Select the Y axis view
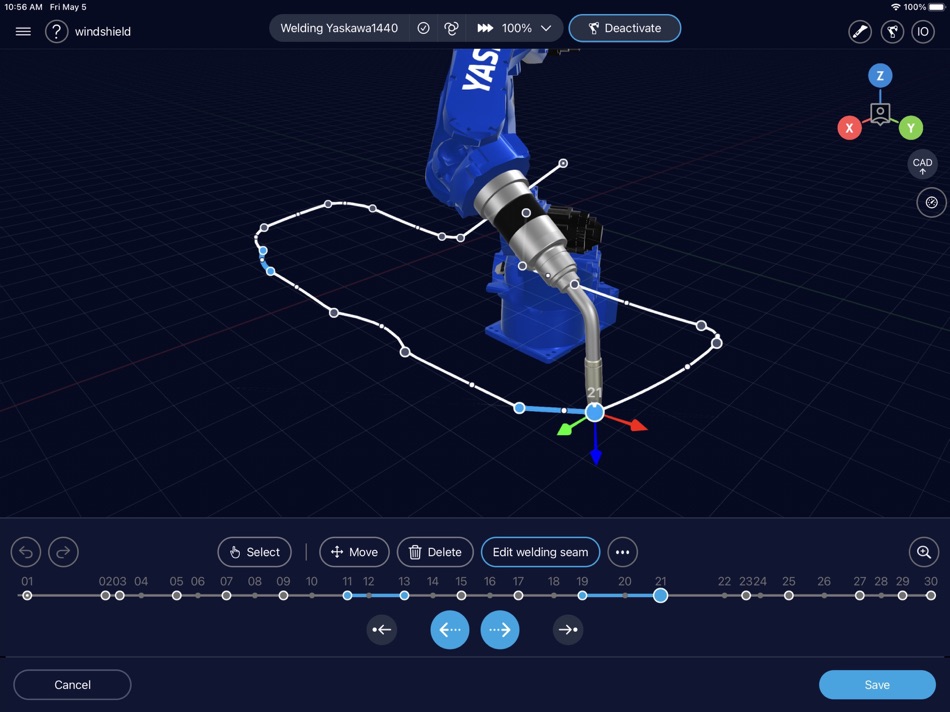 point(911,128)
